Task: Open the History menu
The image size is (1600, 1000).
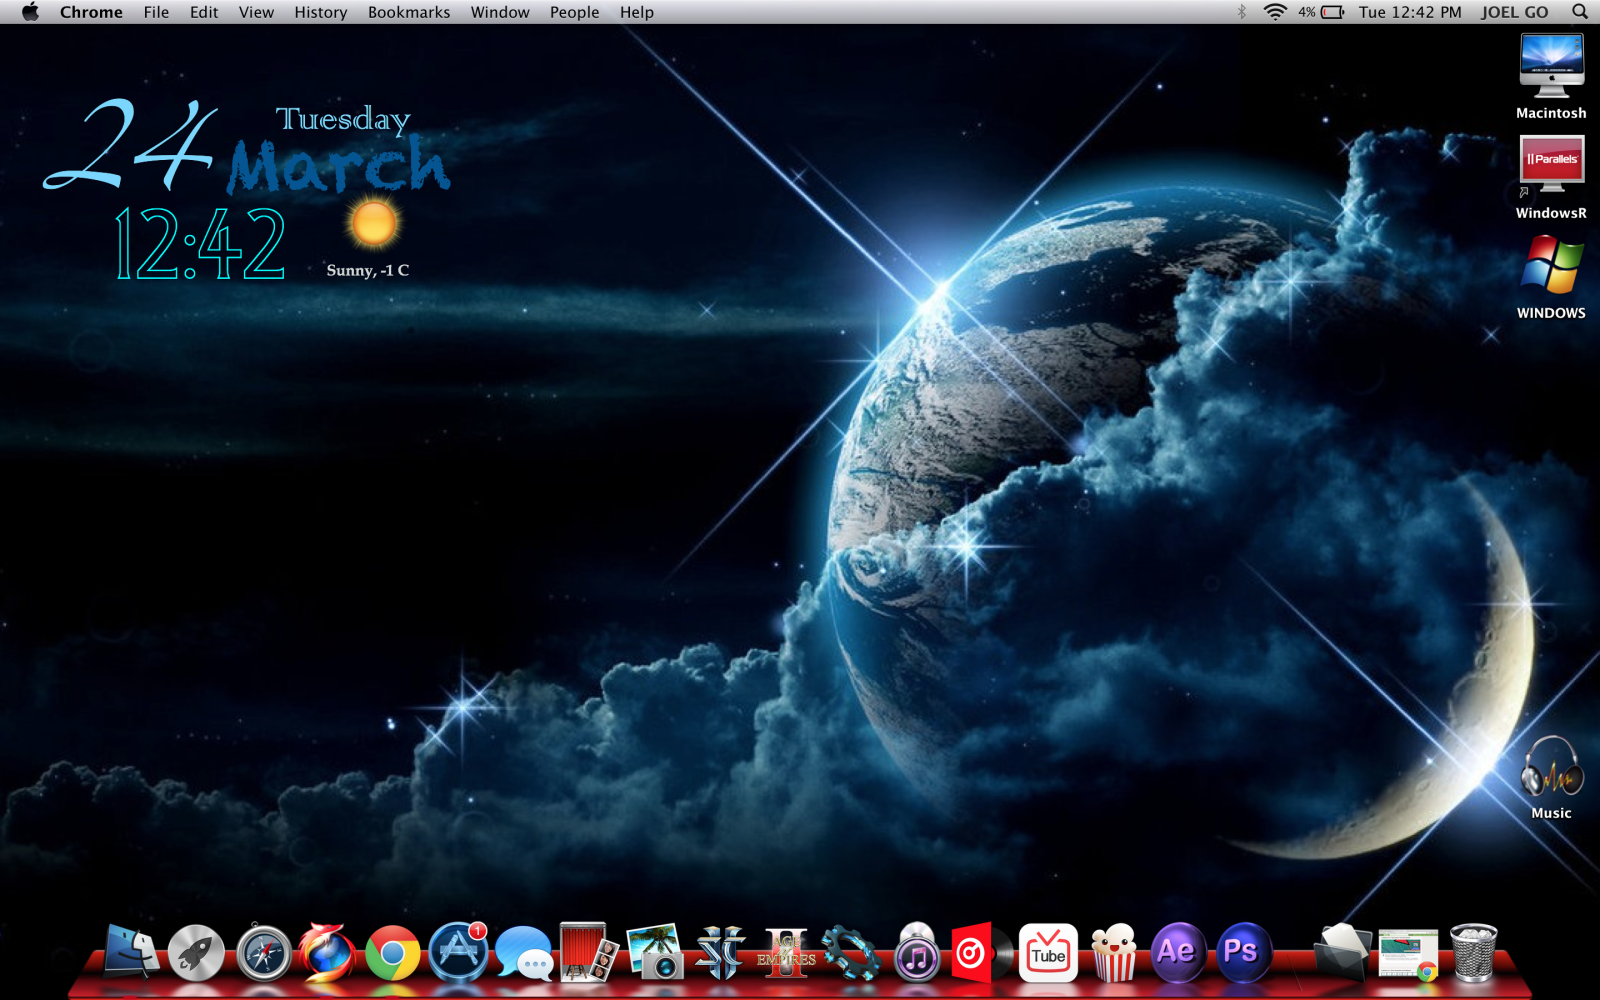Action: point(320,12)
